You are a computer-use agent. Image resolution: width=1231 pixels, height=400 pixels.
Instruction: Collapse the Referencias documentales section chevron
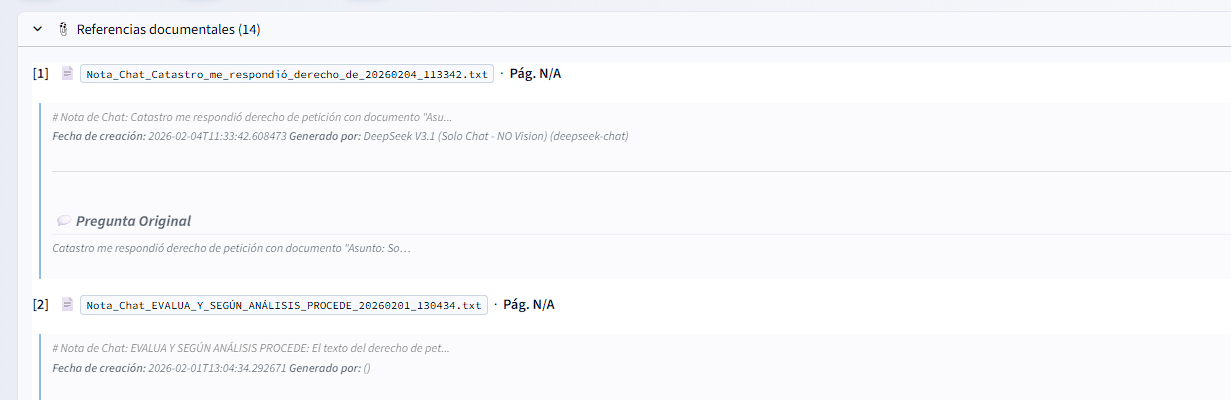(x=37, y=30)
